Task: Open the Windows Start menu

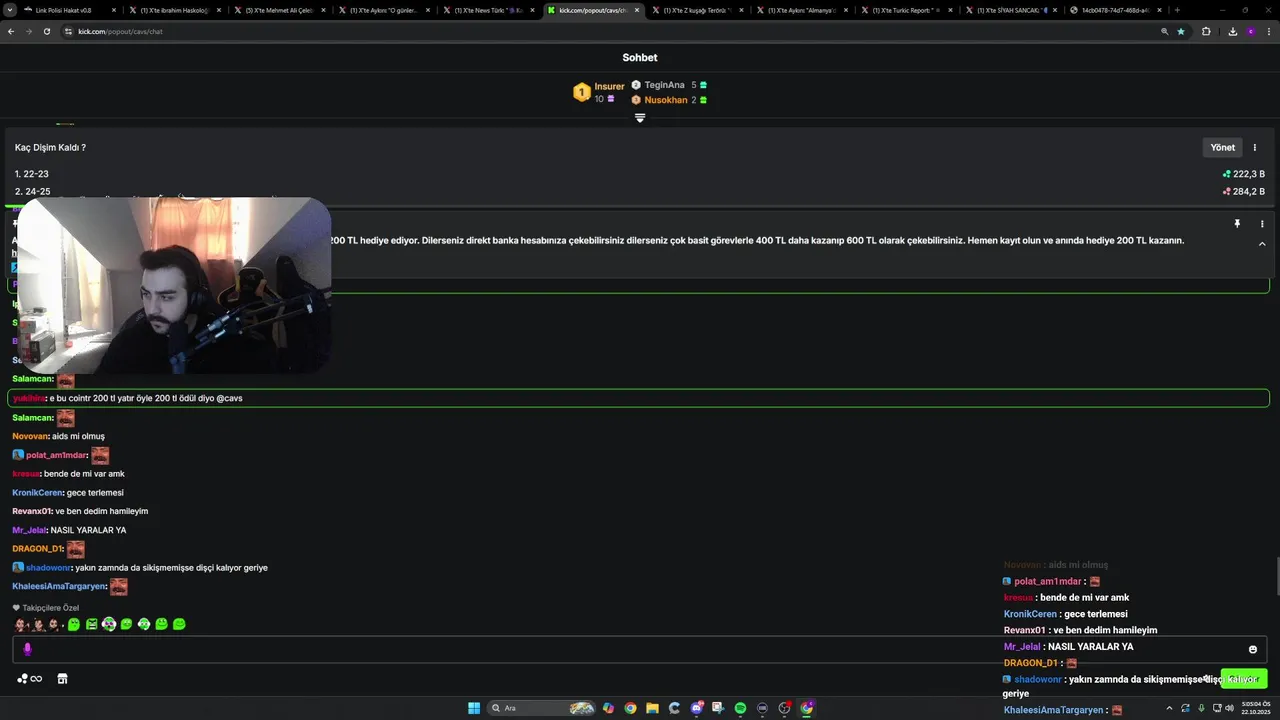Action: tap(474, 708)
